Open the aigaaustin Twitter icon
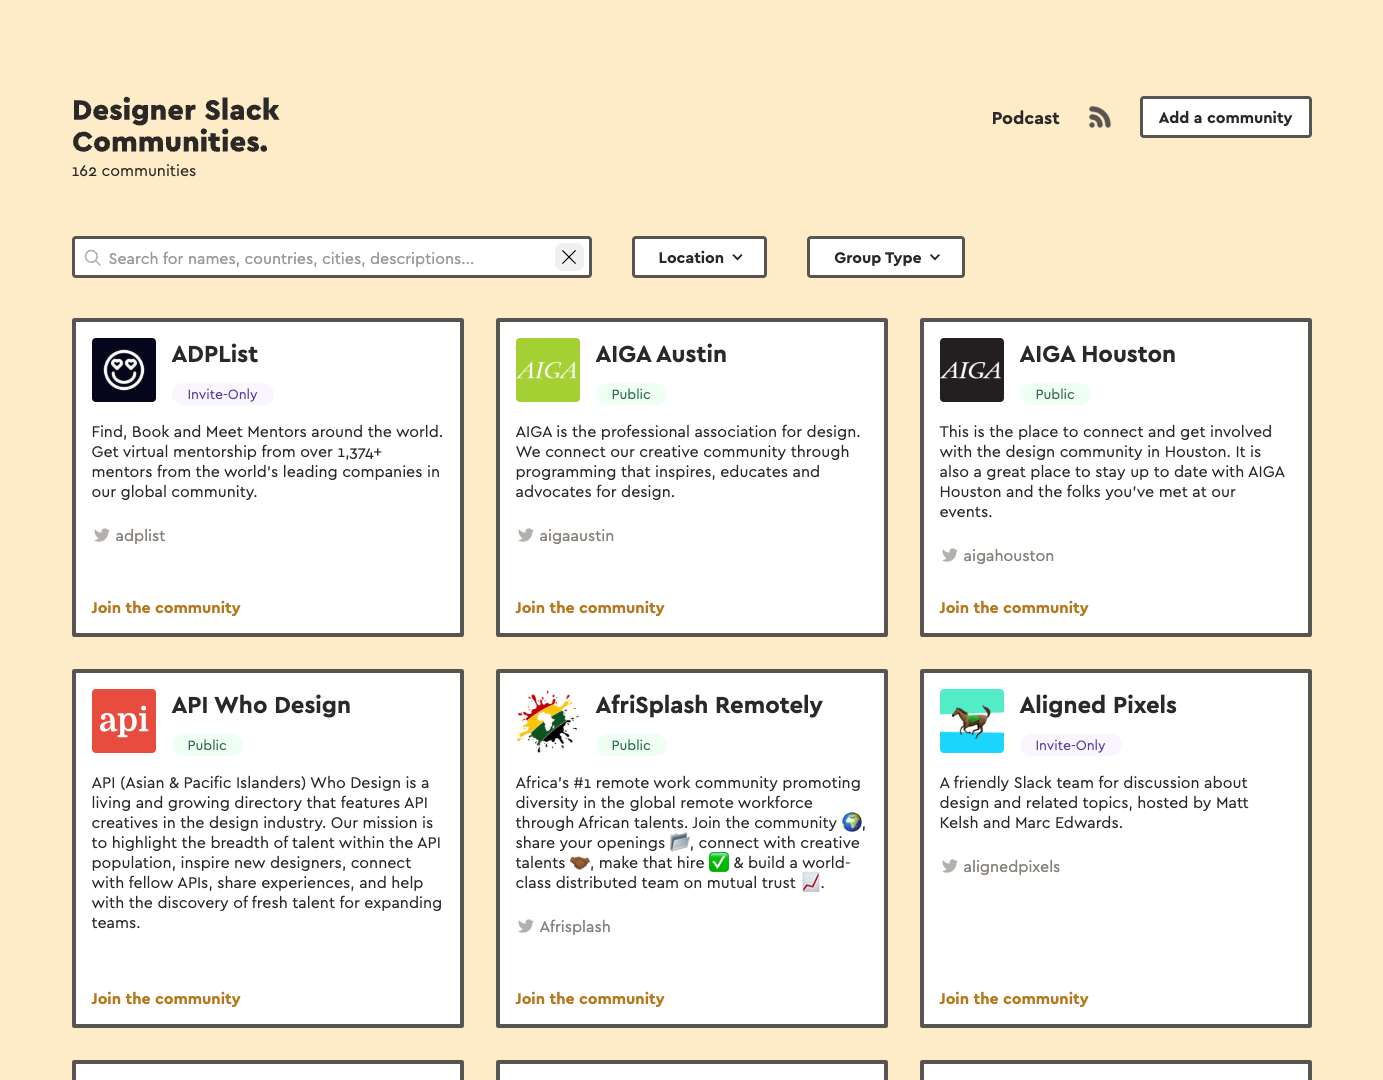The width and height of the screenshot is (1383, 1080). click(x=526, y=535)
